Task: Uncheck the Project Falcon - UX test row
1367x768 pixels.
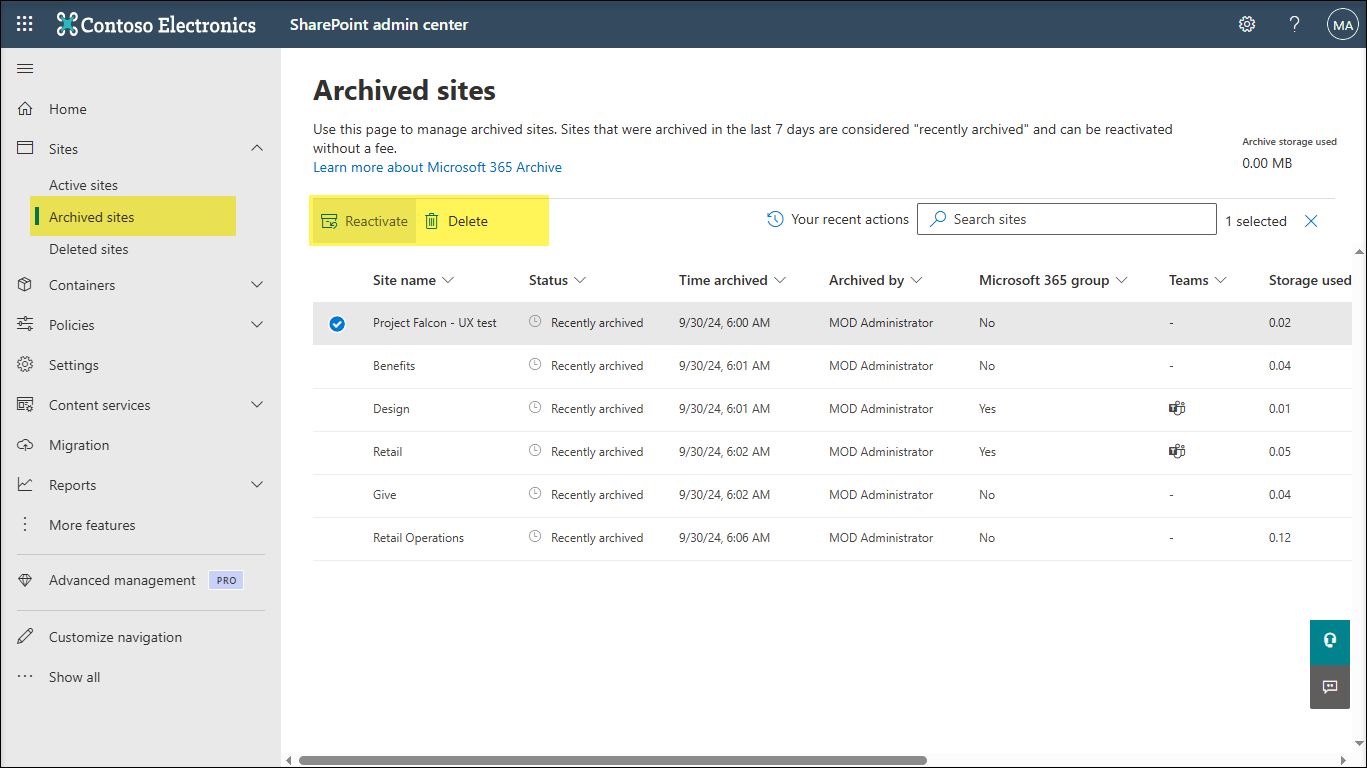Action: pyautogui.click(x=337, y=323)
